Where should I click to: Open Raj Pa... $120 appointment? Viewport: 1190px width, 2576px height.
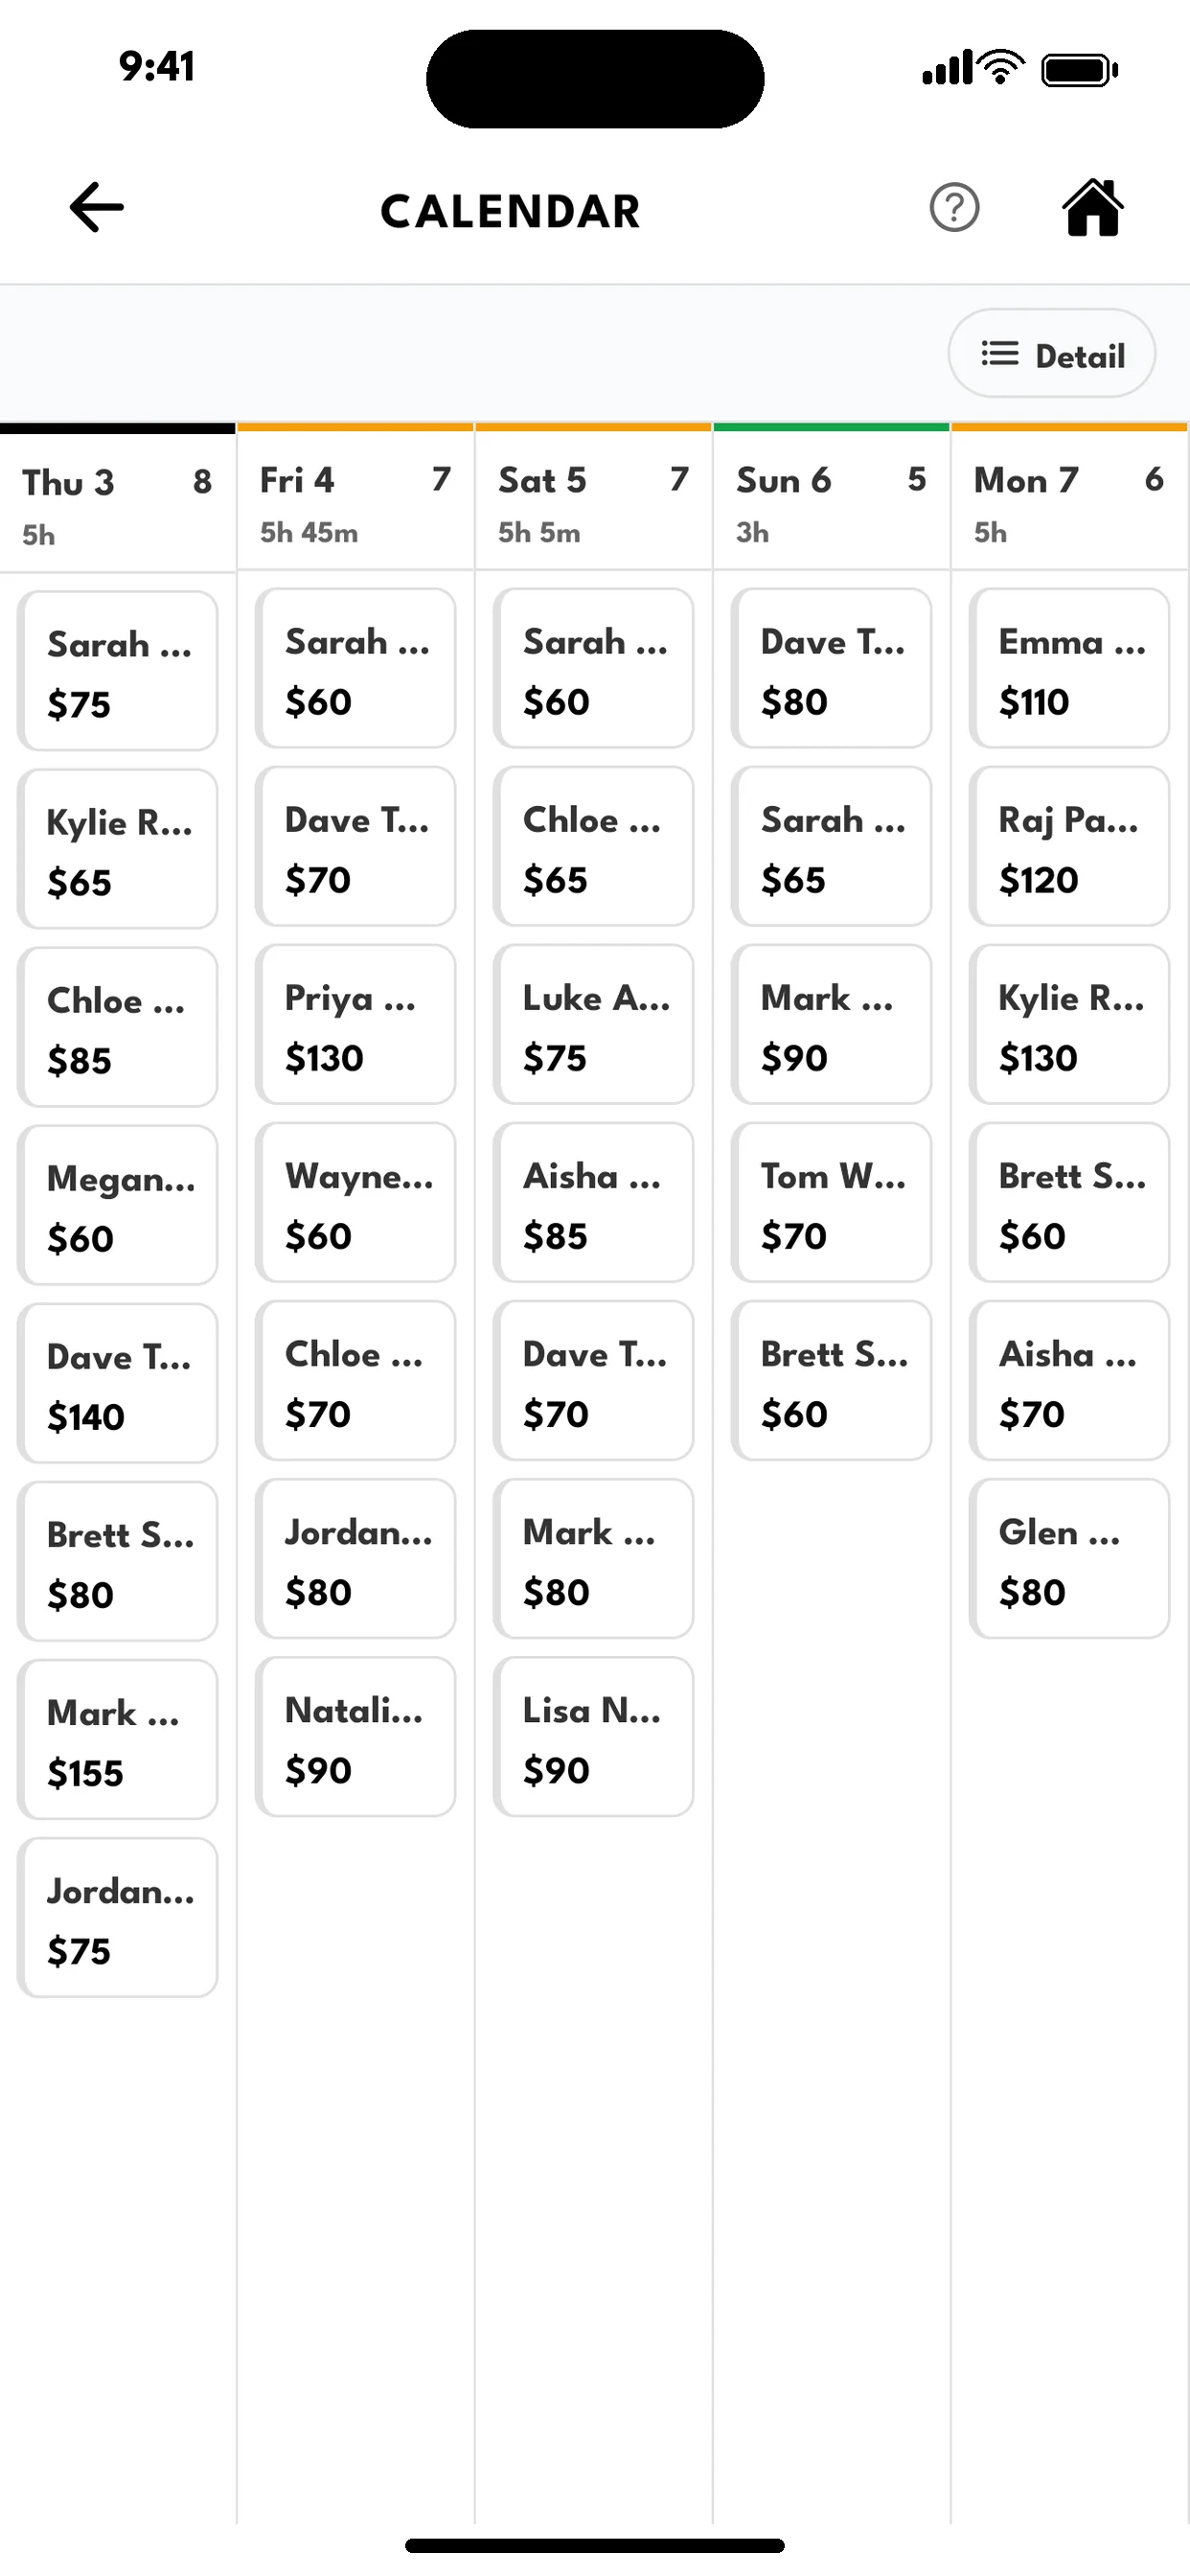1069,847
